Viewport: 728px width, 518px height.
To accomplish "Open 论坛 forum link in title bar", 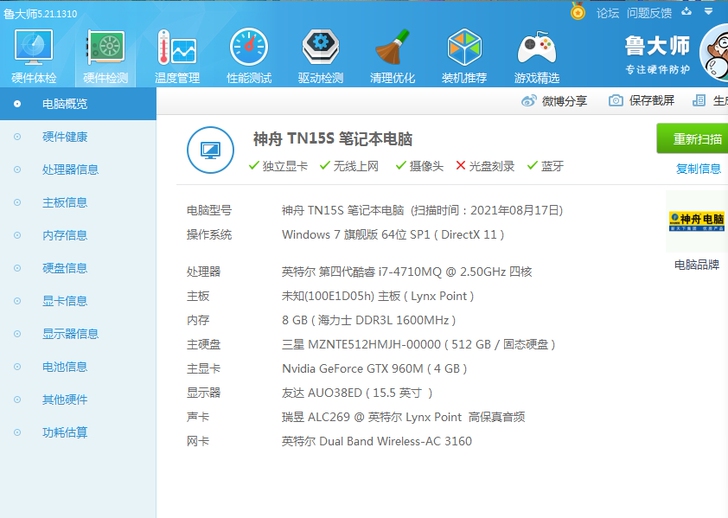I will tap(608, 13).
